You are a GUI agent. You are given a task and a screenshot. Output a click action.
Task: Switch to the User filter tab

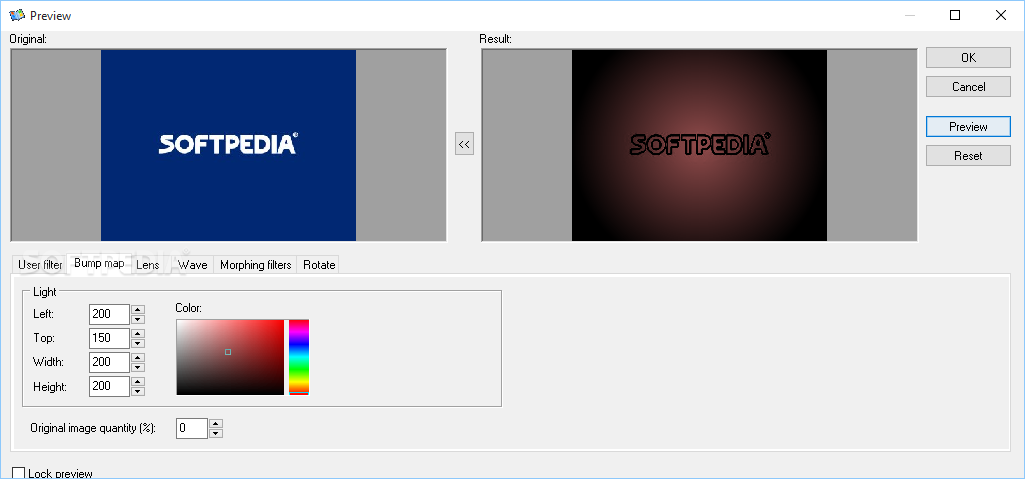(x=40, y=265)
